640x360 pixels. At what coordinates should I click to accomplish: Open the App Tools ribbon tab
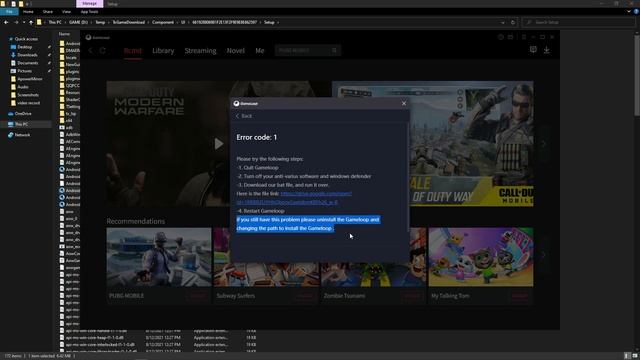click(89, 12)
